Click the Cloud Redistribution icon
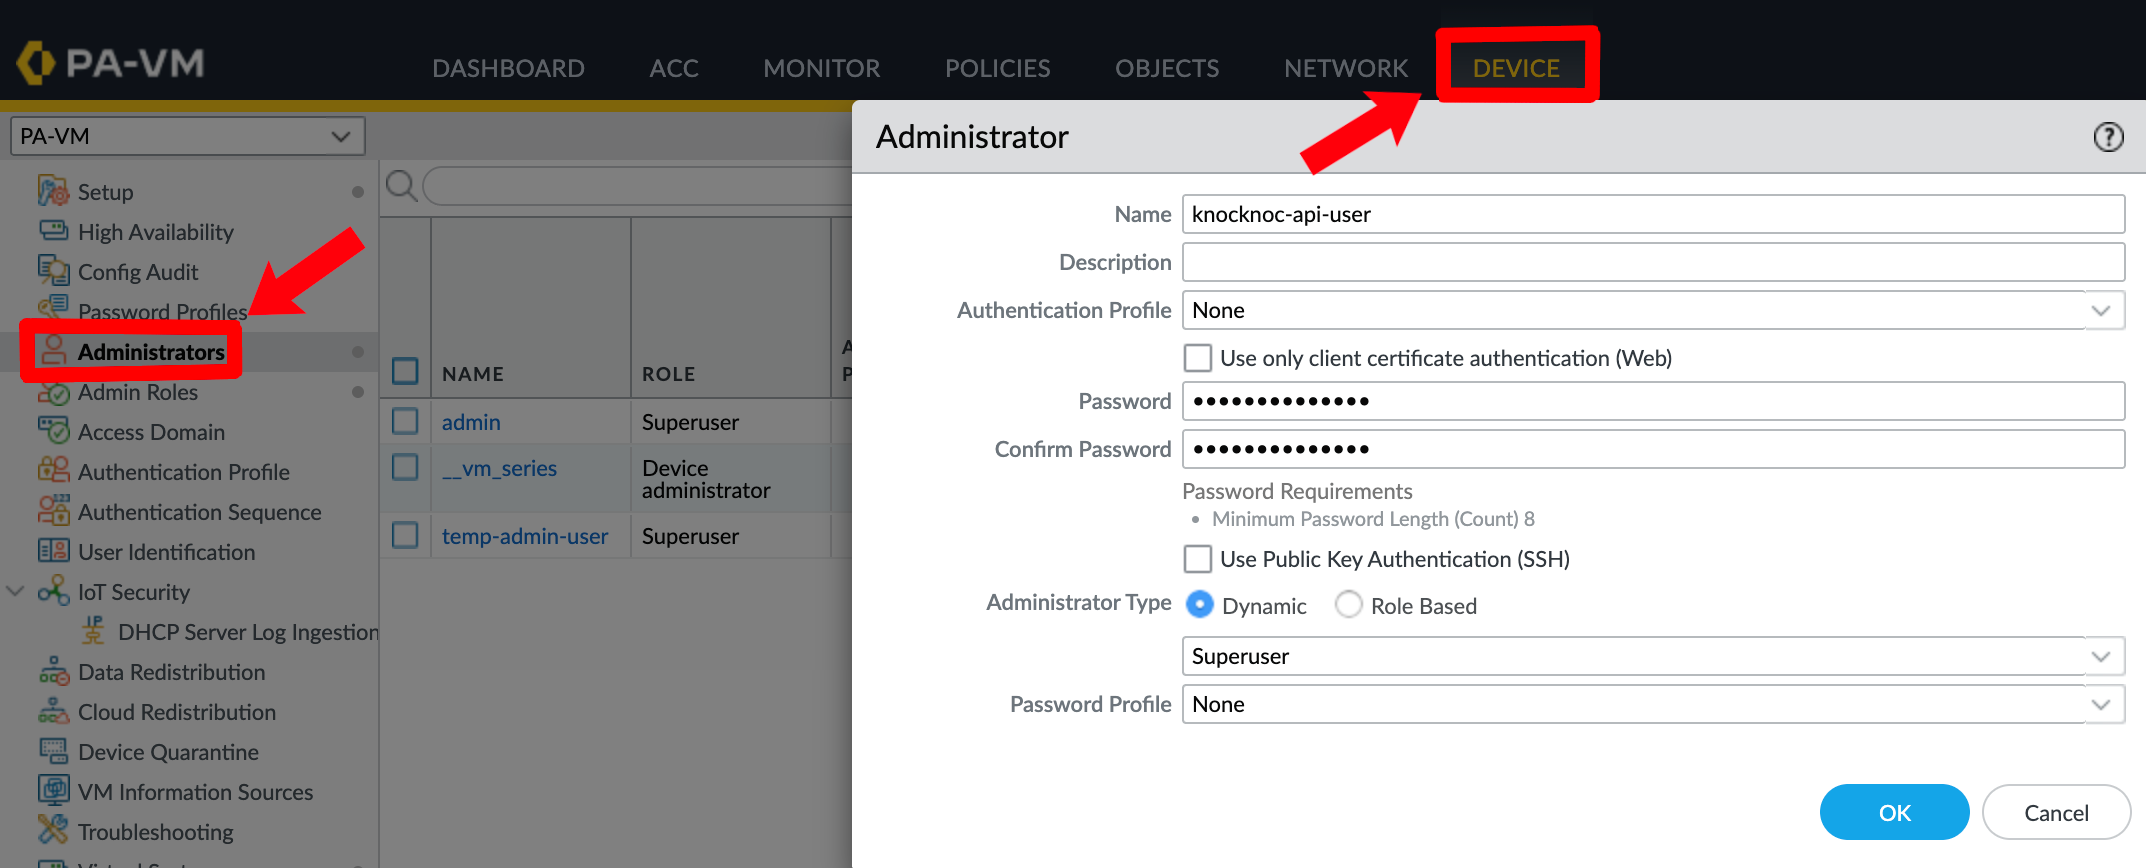Image resolution: width=2146 pixels, height=868 pixels. [53, 711]
